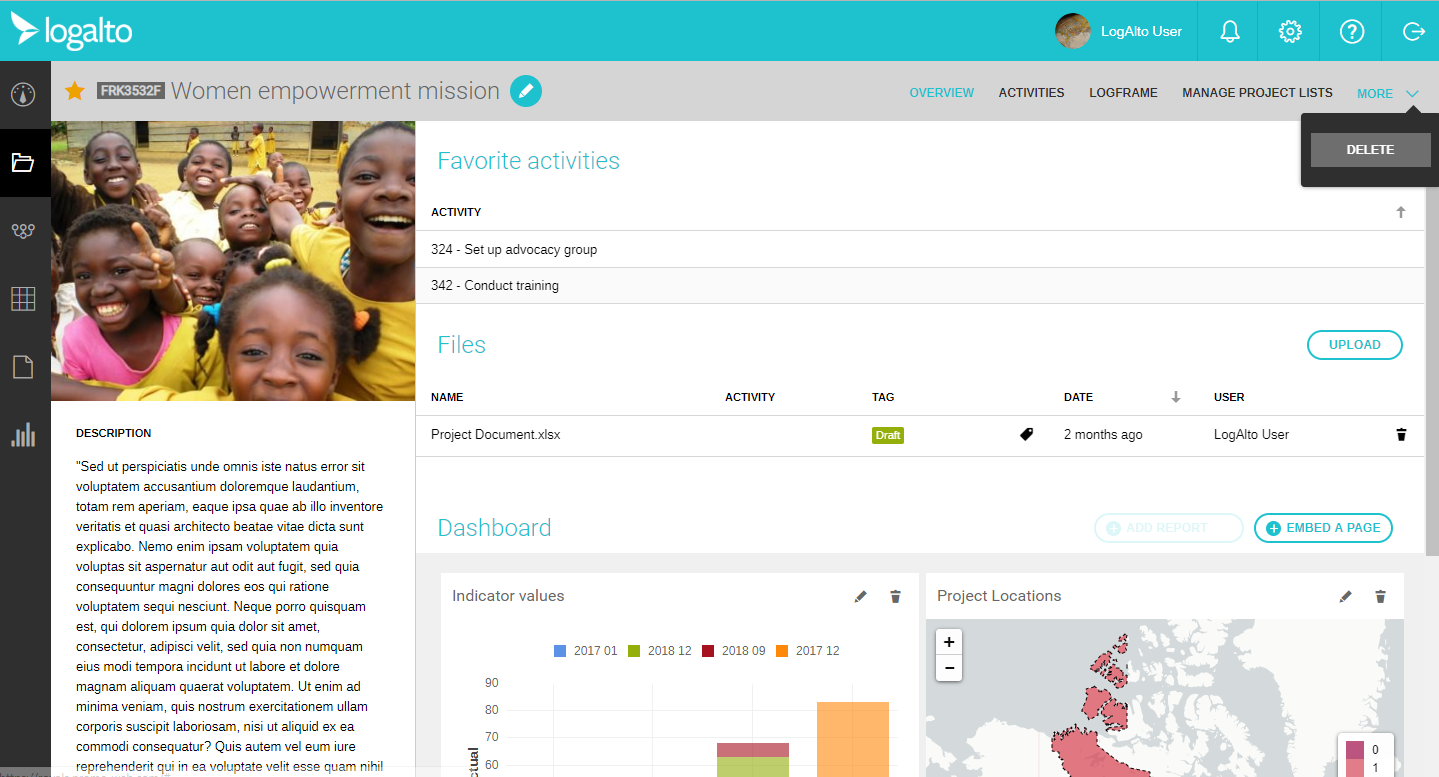Open the documents page icon in sidebar
This screenshot has height=777, width=1439.
pos(23,366)
